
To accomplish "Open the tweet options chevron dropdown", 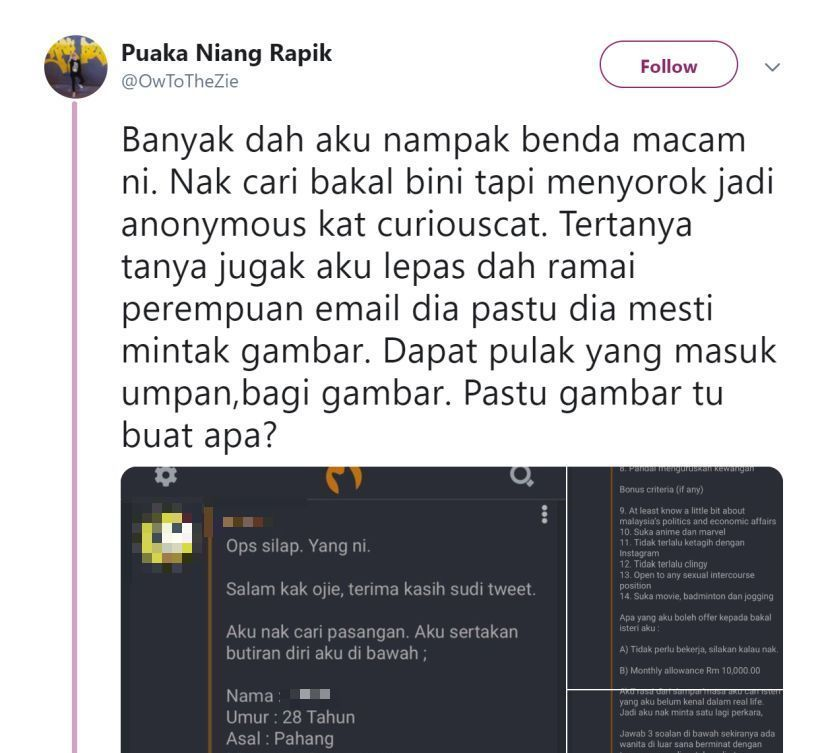I will (772, 67).
